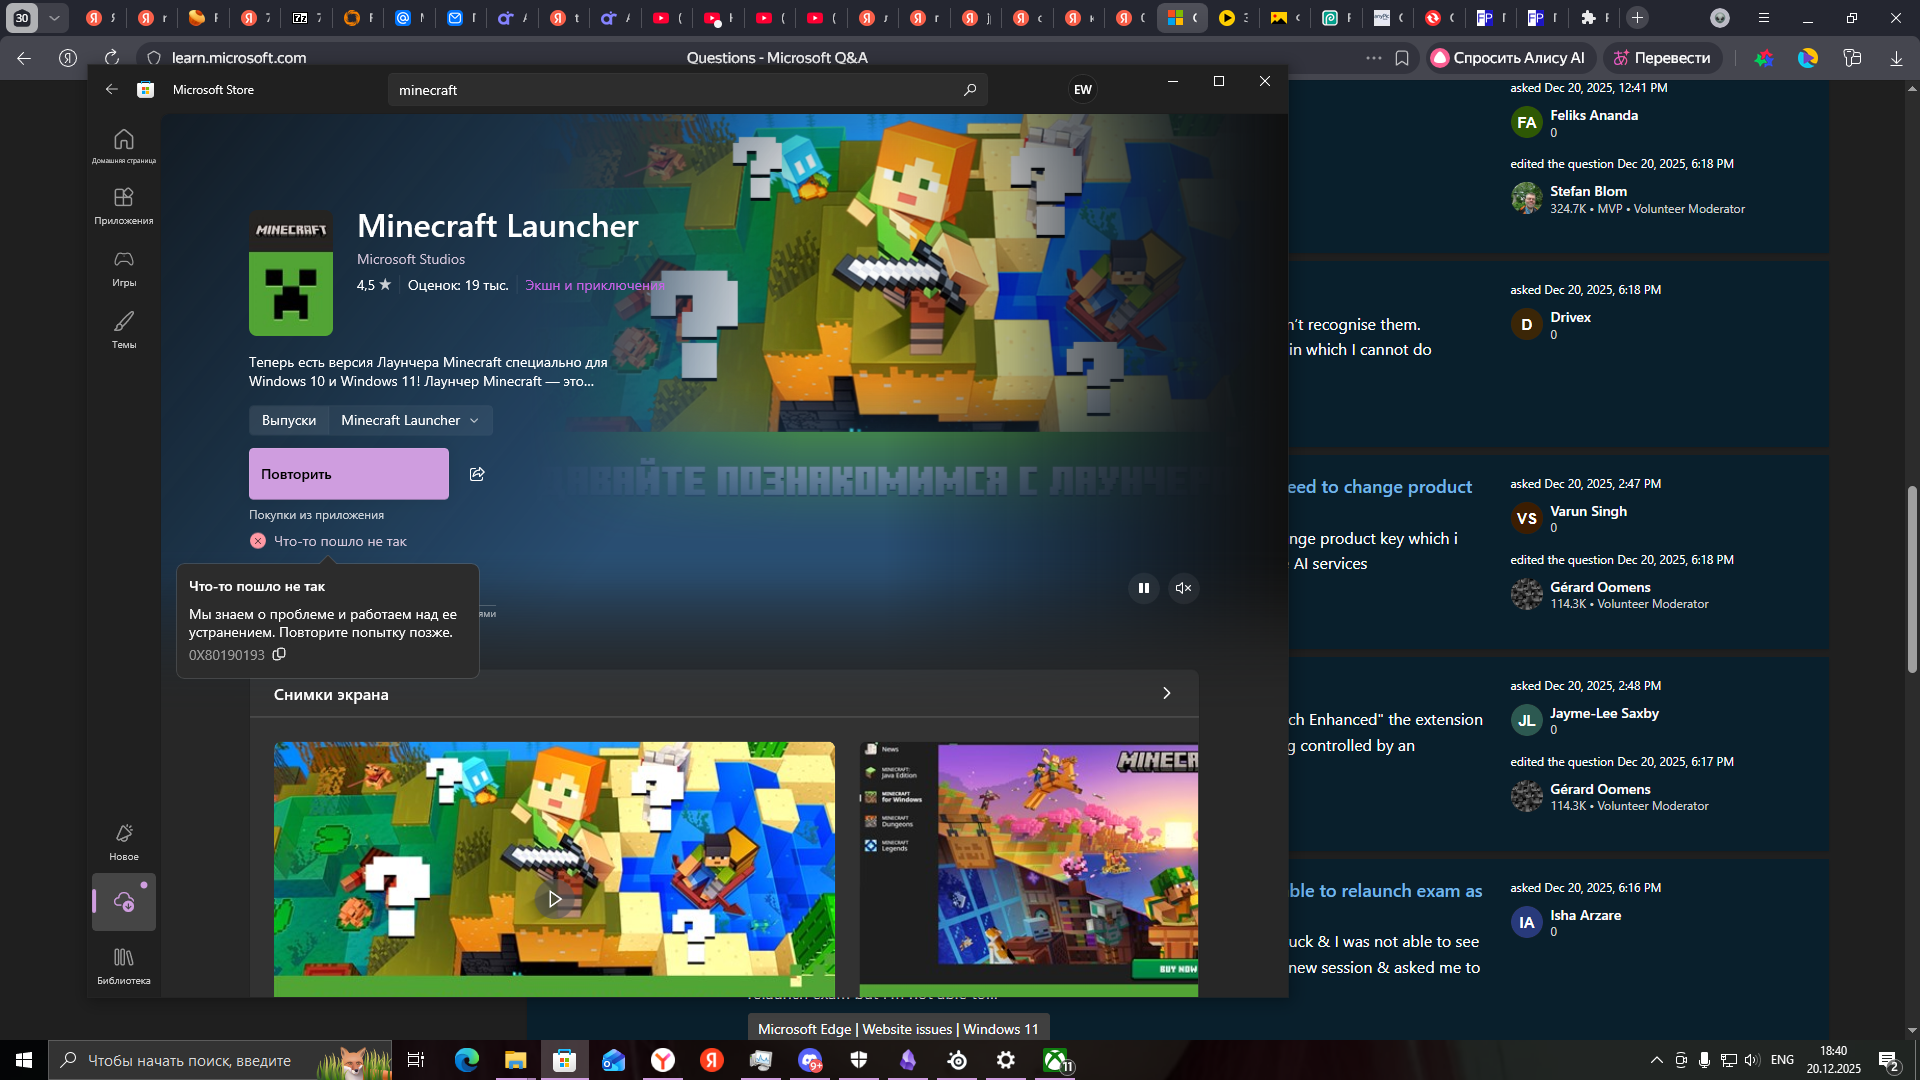Select Темы in the Store sidebar
The image size is (1920, 1080).
123,328
